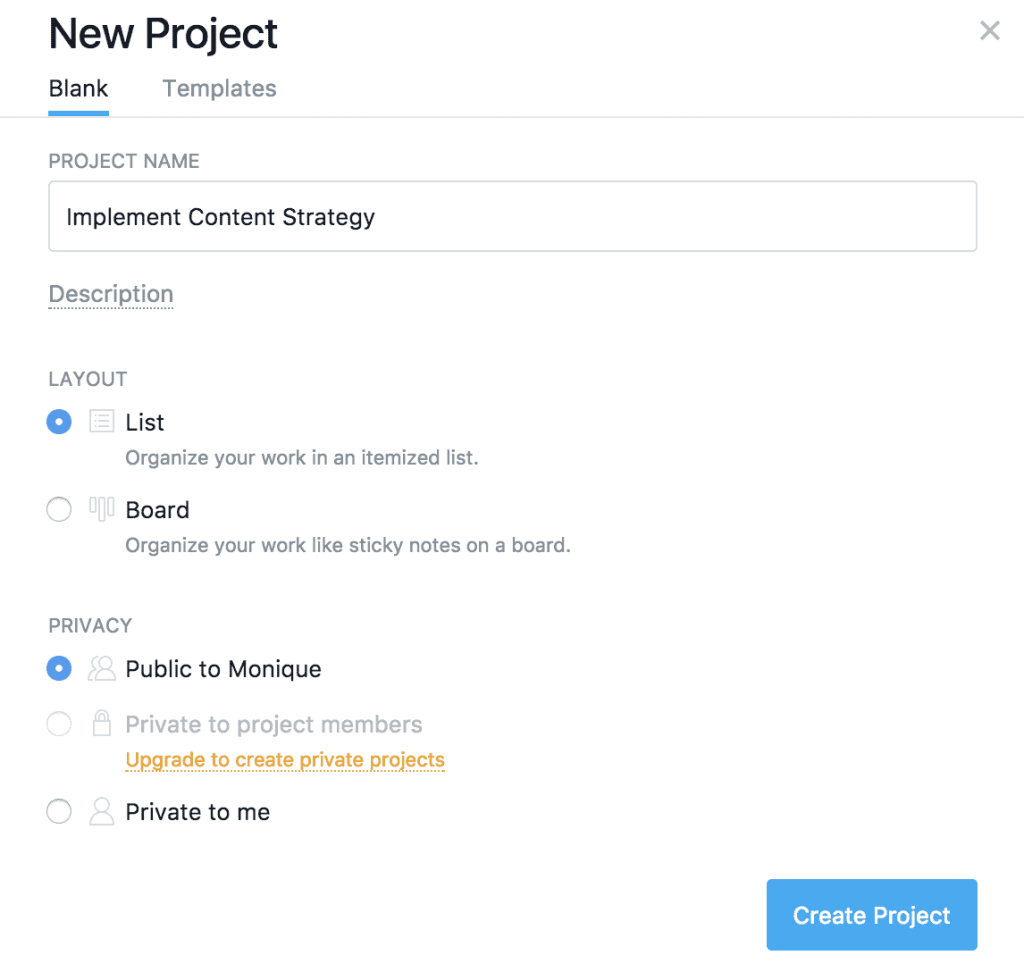
Task: Select the Board layout radio button
Action: tap(59, 510)
